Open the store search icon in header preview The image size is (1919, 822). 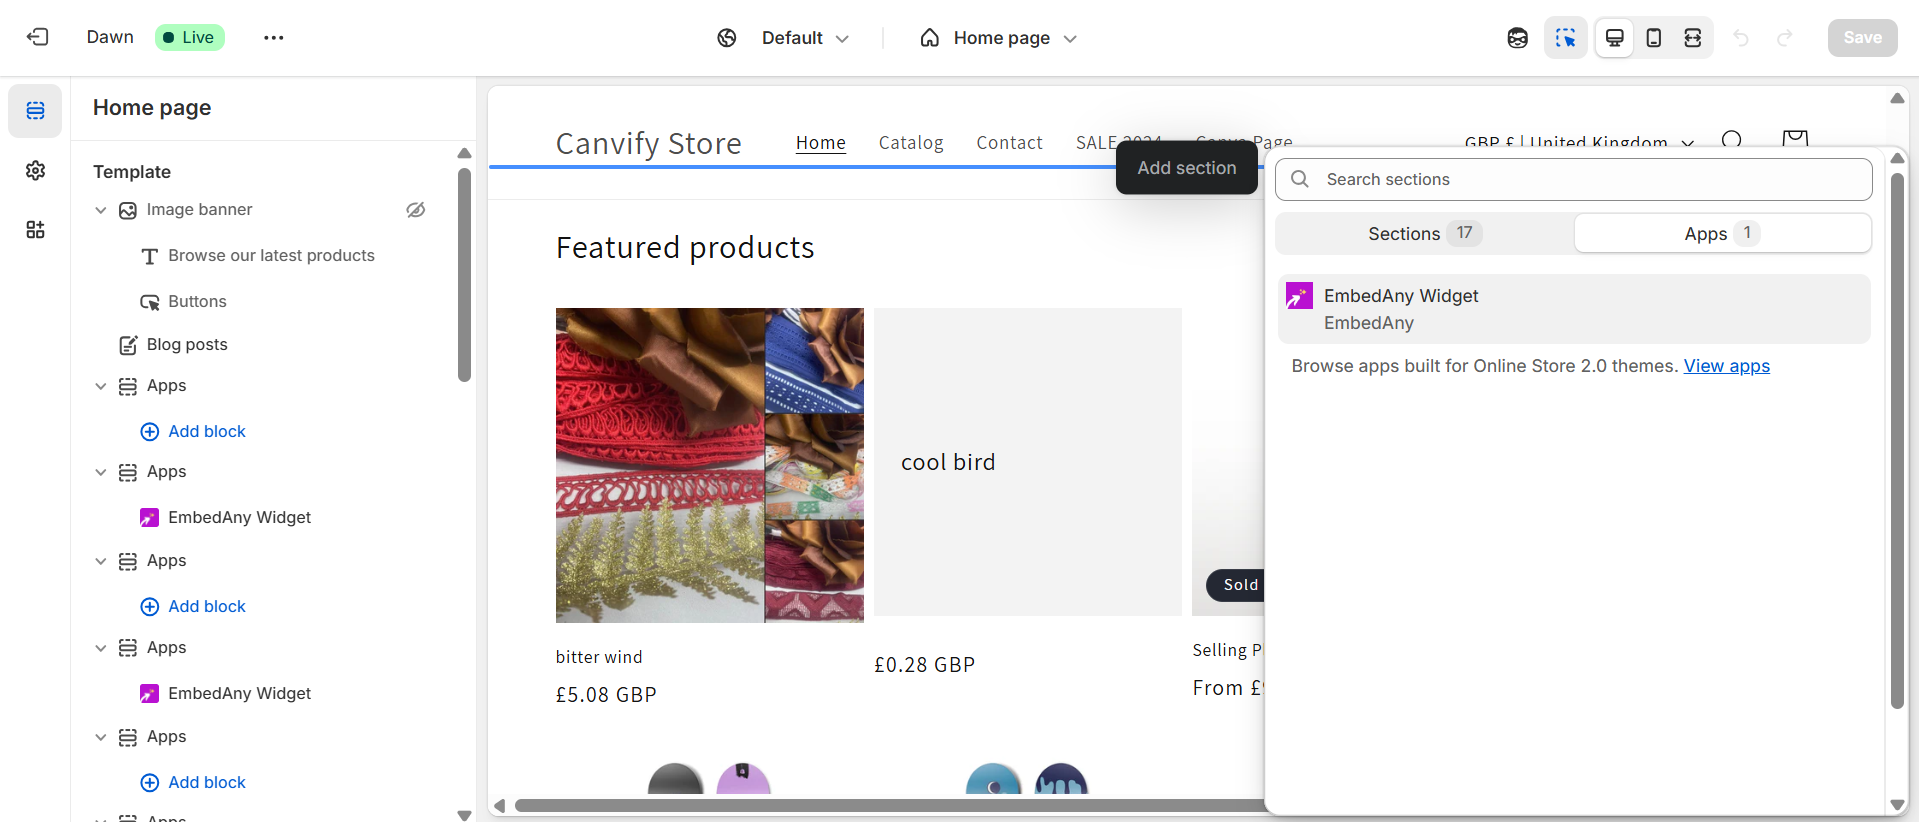click(x=1733, y=140)
